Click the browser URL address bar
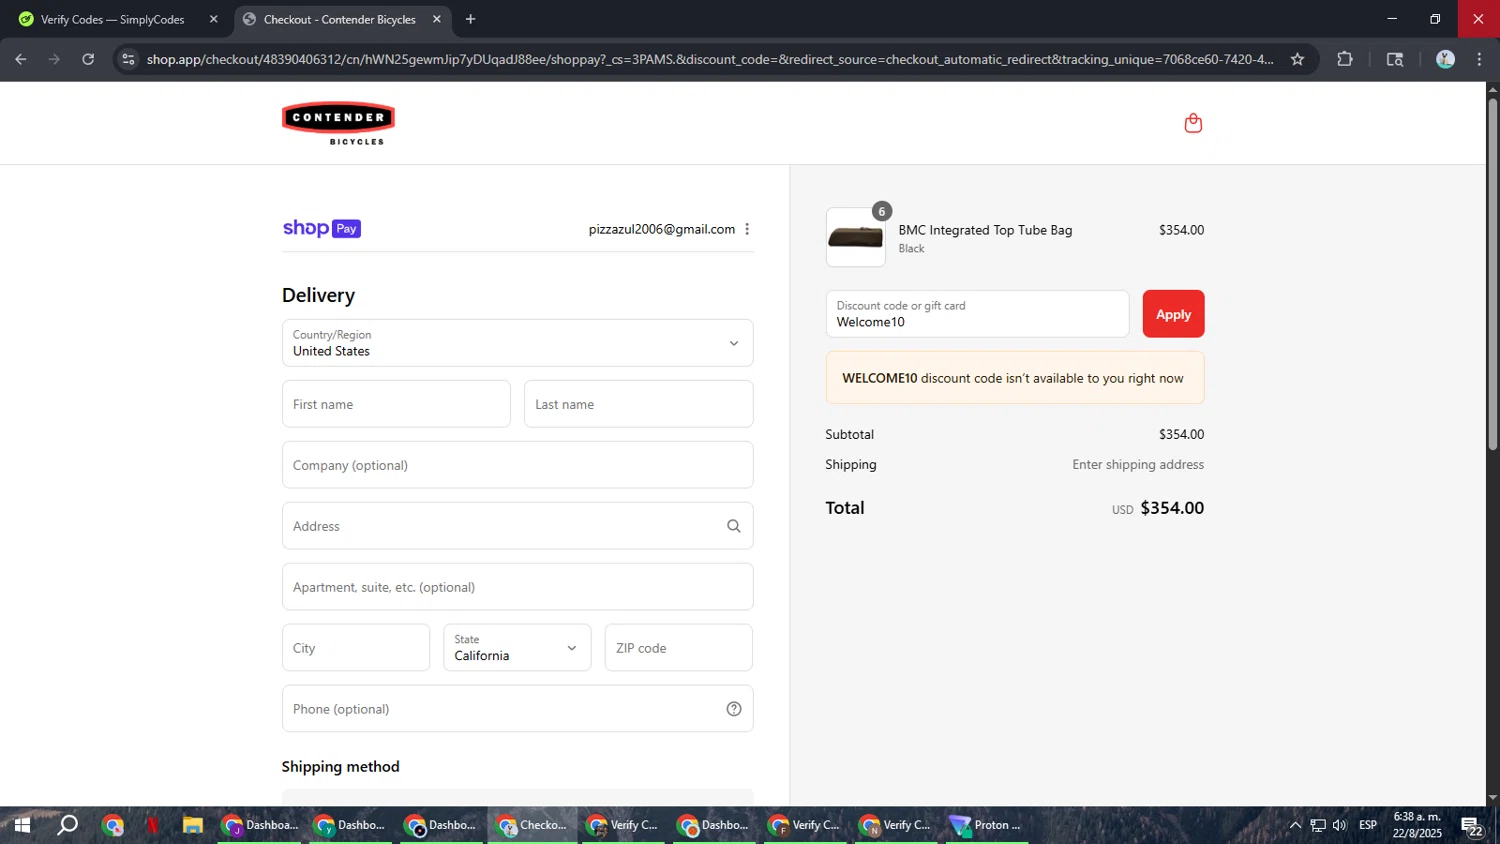Image resolution: width=1500 pixels, height=844 pixels. [710, 59]
